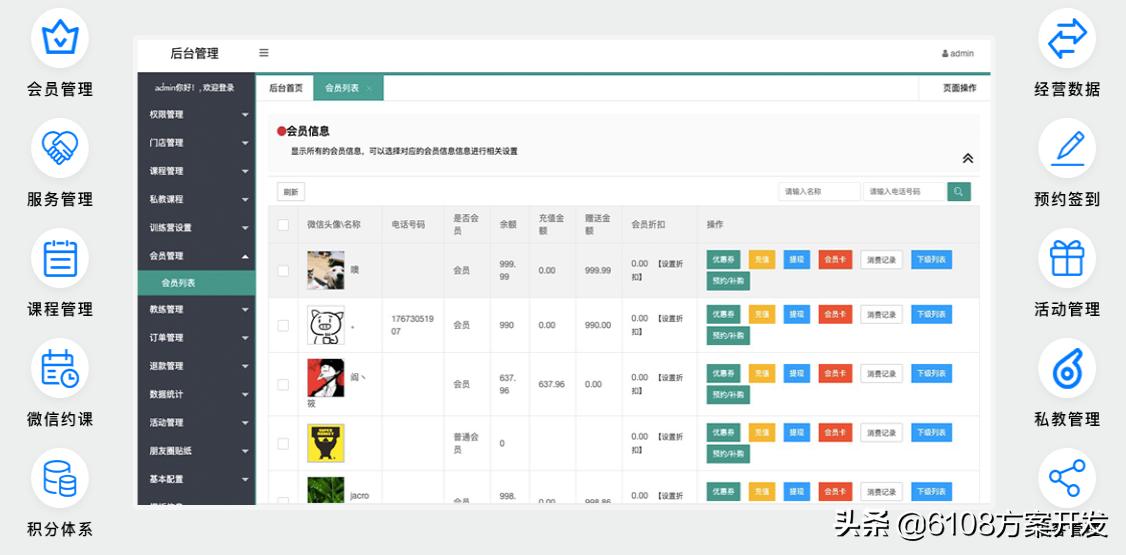1126x555 pixels.
Task: Click 设置折扣 link in the 17673051907 row
Action: (x=659, y=325)
